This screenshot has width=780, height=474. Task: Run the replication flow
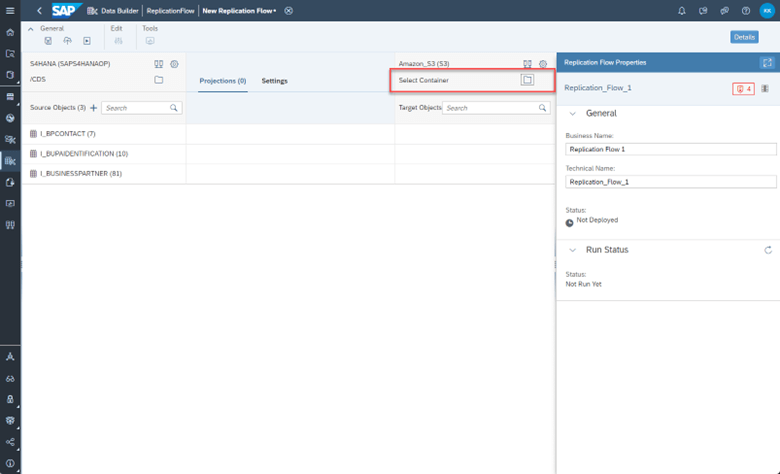[x=87, y=41]
